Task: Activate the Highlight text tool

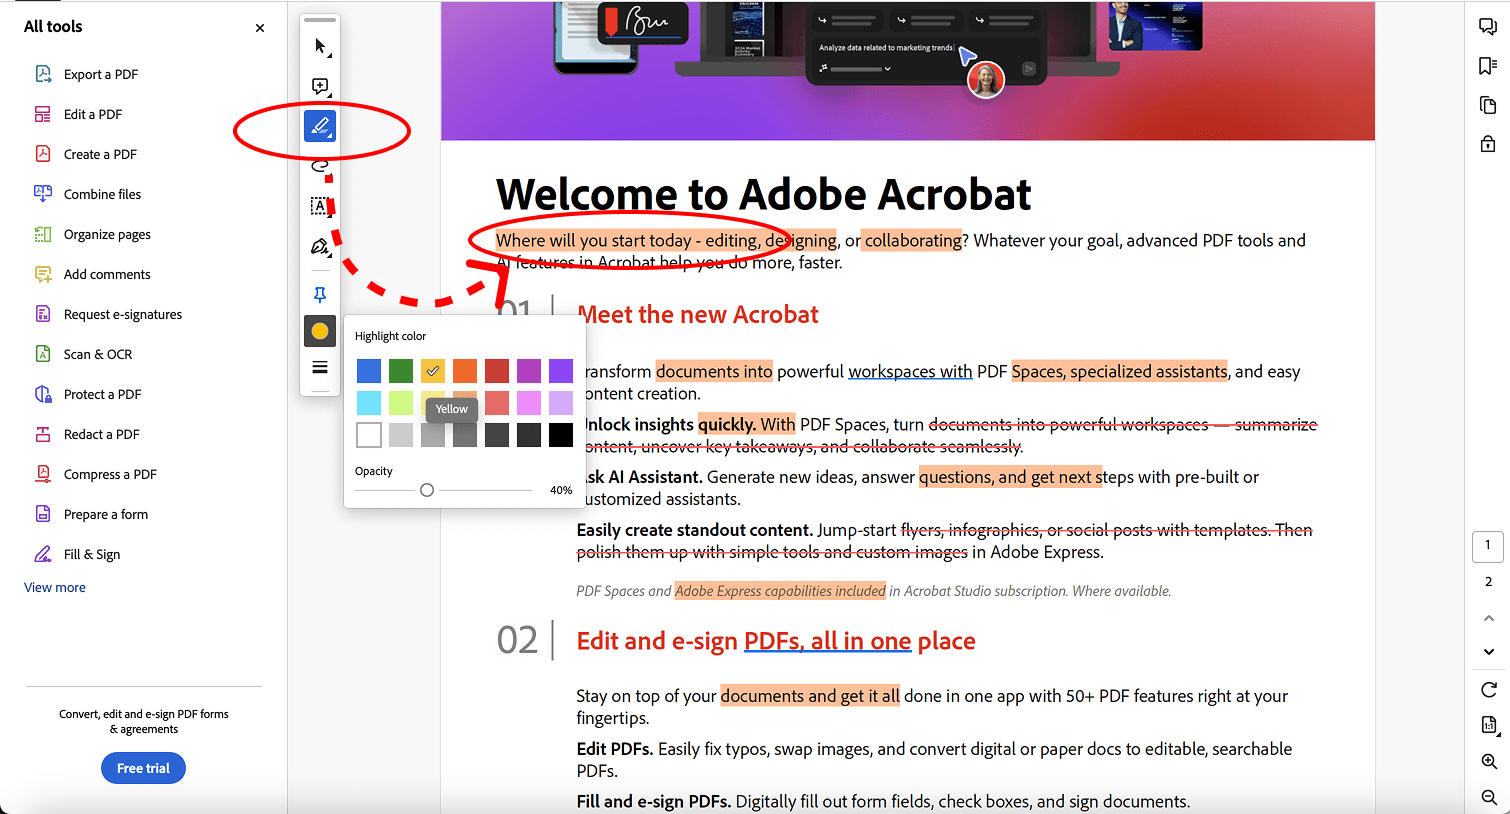Action: point(320,126)
